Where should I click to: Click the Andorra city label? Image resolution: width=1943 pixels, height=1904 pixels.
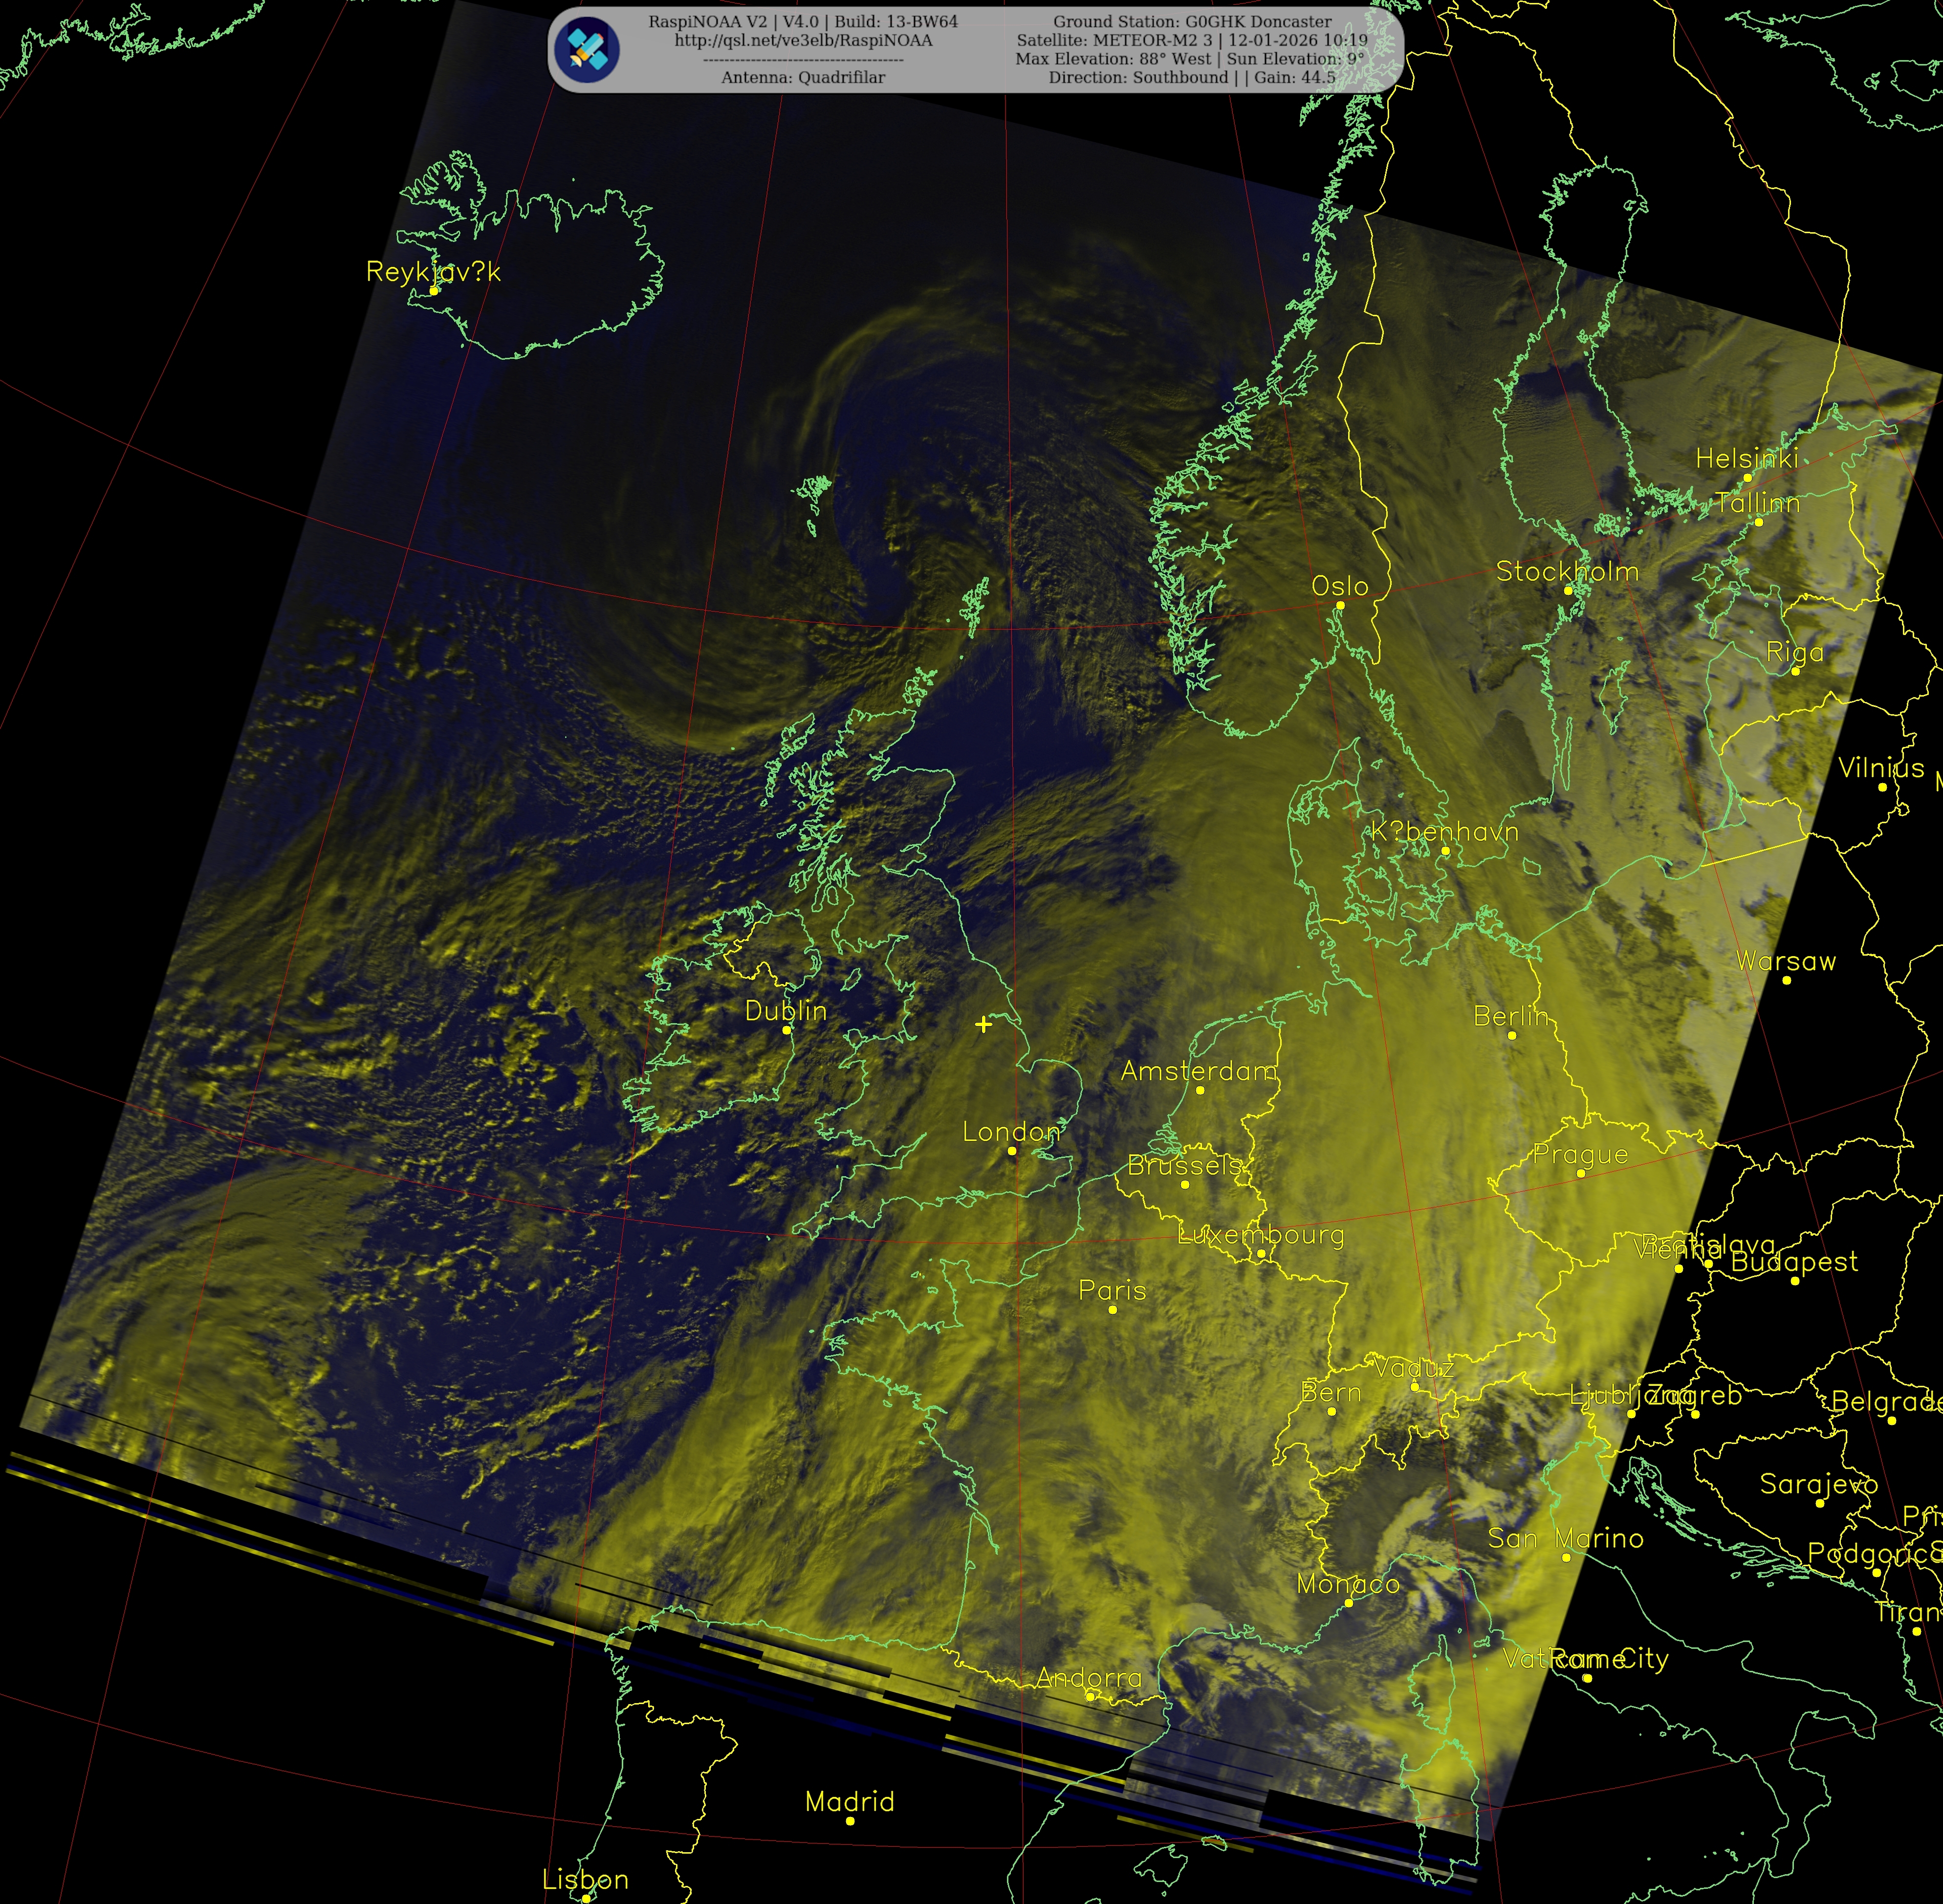pyautogui.click(x=1089, y=1678)
